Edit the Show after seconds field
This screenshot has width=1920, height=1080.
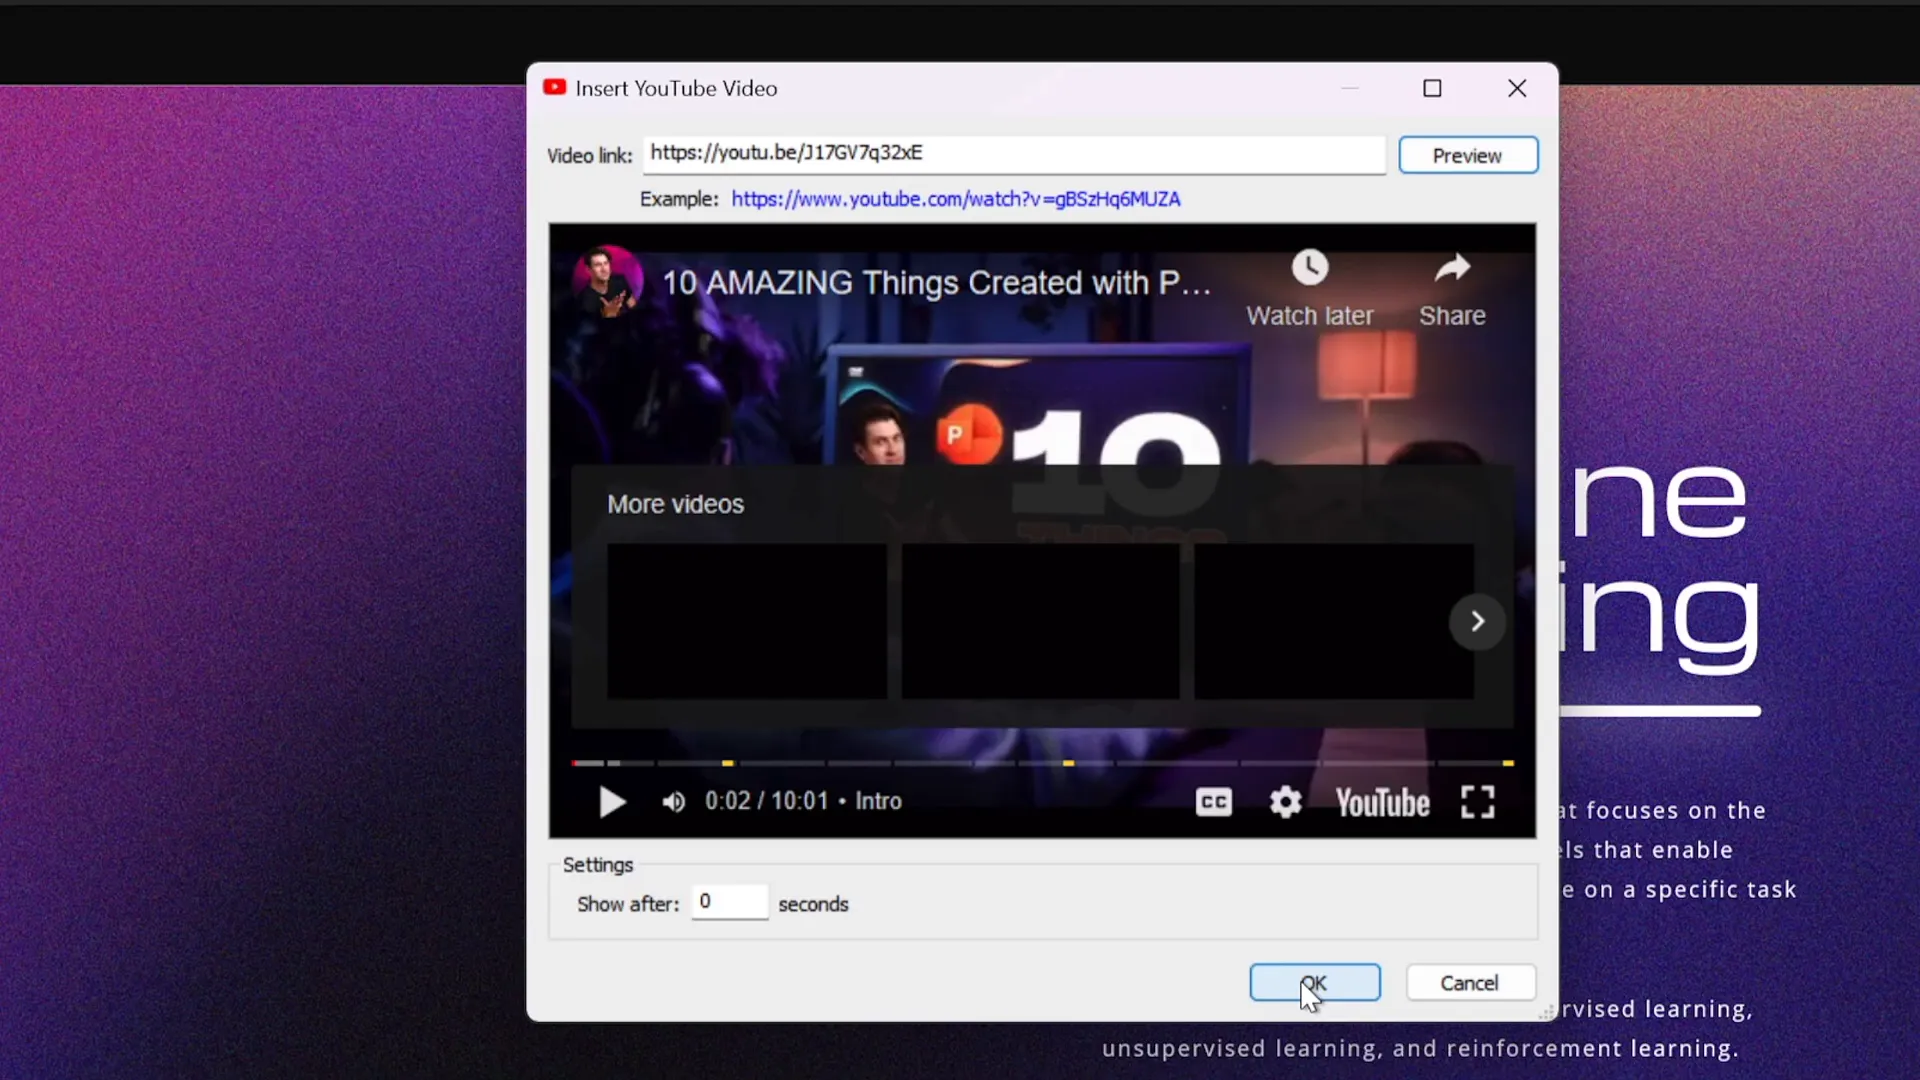pos(730,901)
